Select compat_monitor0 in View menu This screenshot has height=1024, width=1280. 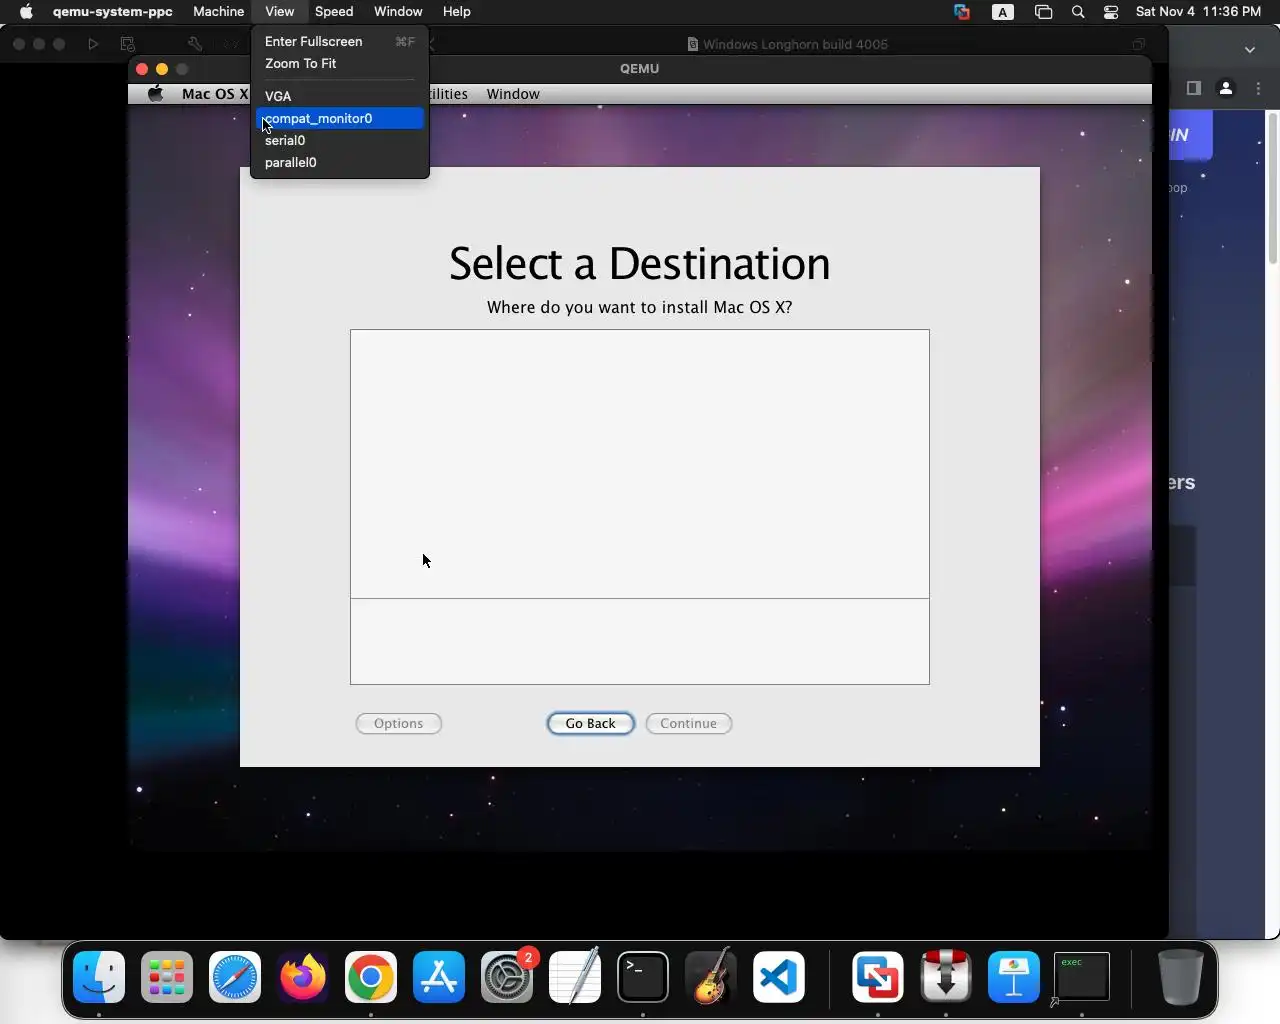(x=340, y=118)
